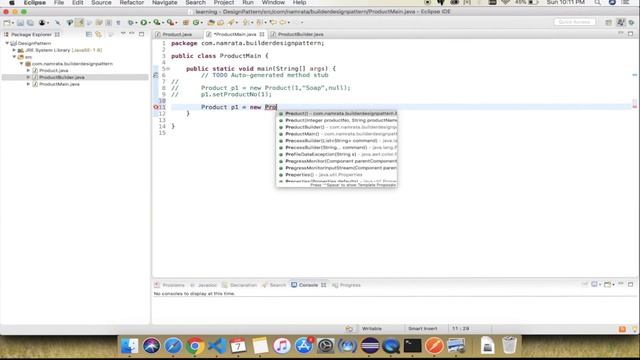
Task: Choose ProductBuilder() autocomplete proposal
Action: 337,127
